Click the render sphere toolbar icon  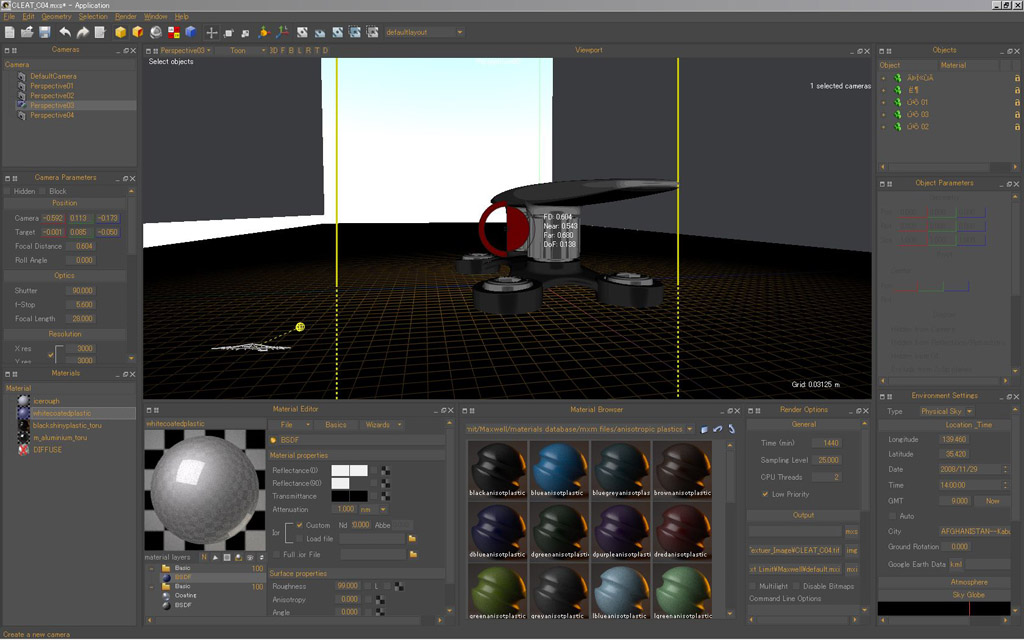(x=156, y=32)
